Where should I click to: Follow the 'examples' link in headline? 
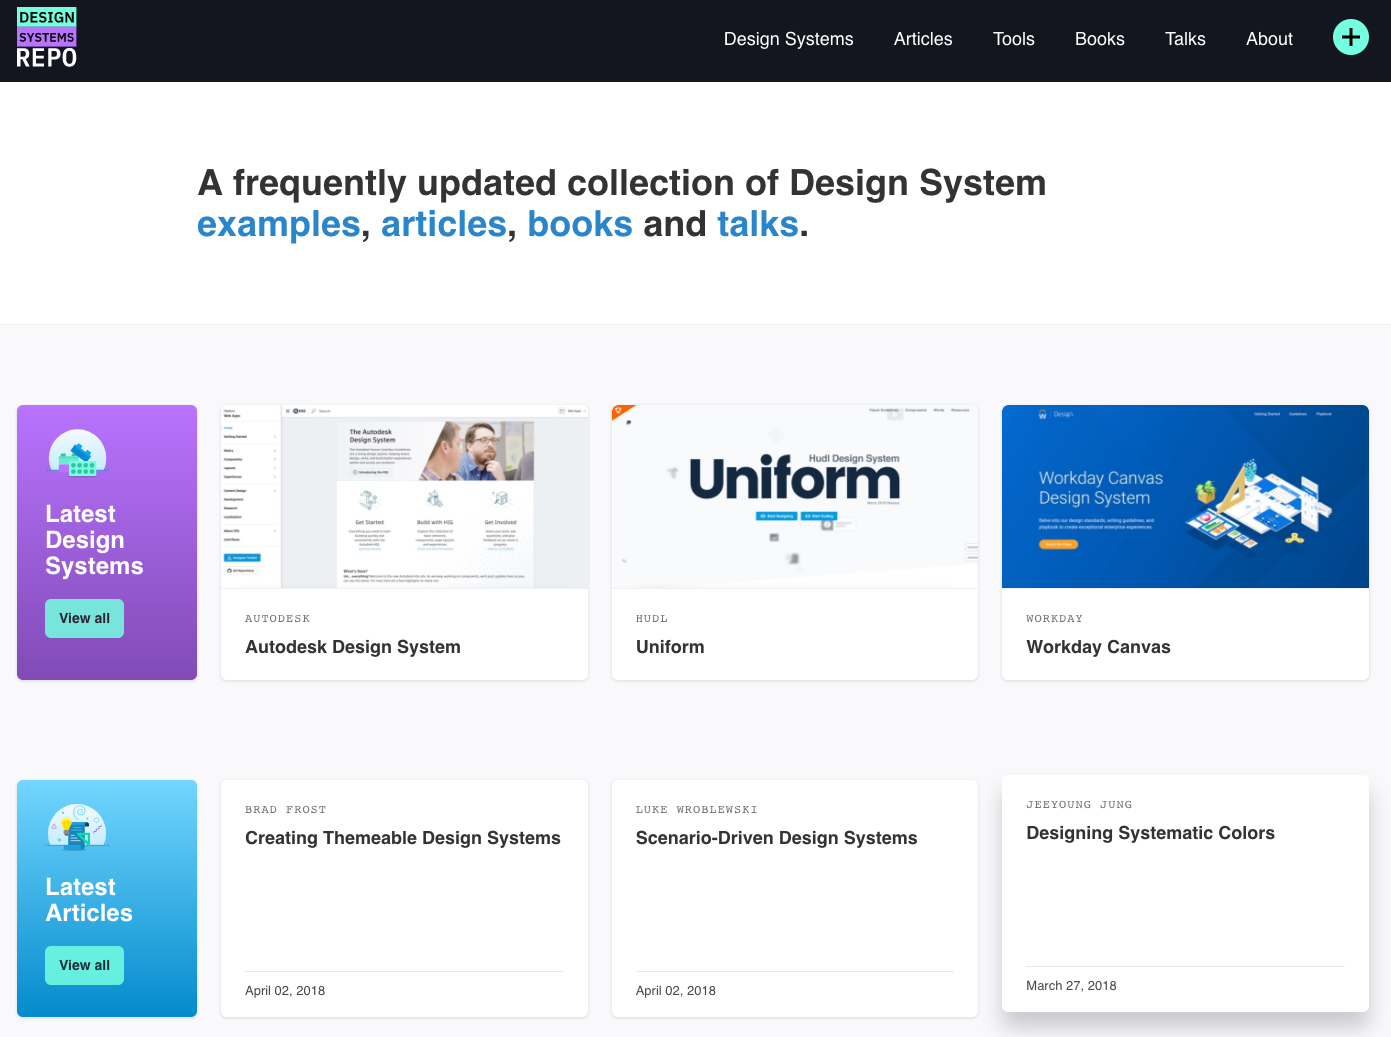[x=278, y=224]
